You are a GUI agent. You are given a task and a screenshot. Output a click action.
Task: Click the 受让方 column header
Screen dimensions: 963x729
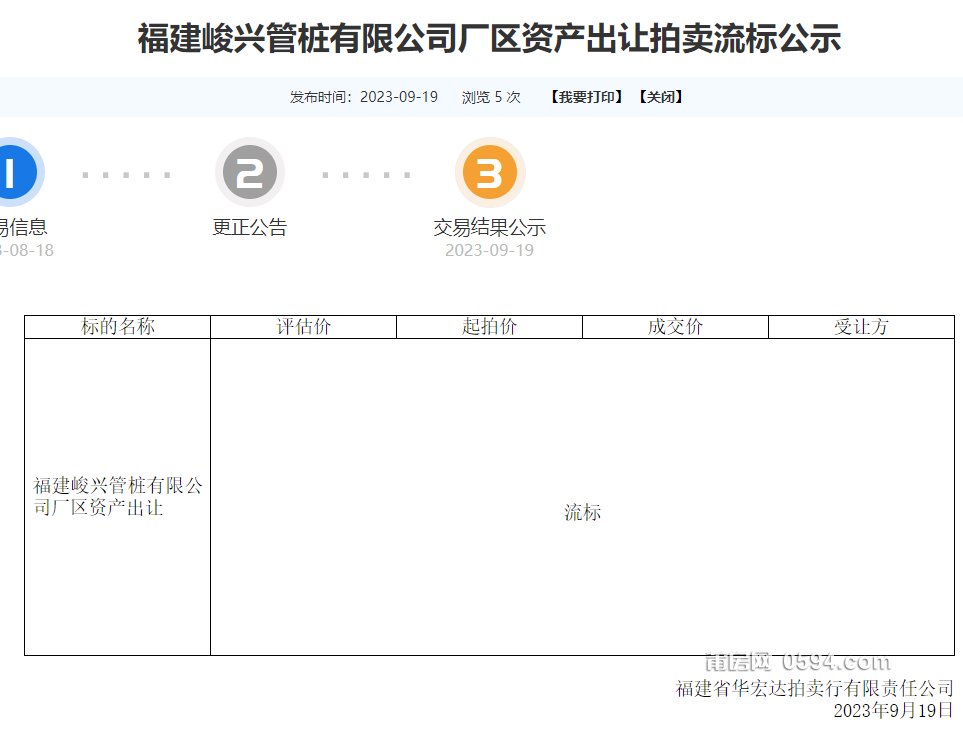[862, 327]
